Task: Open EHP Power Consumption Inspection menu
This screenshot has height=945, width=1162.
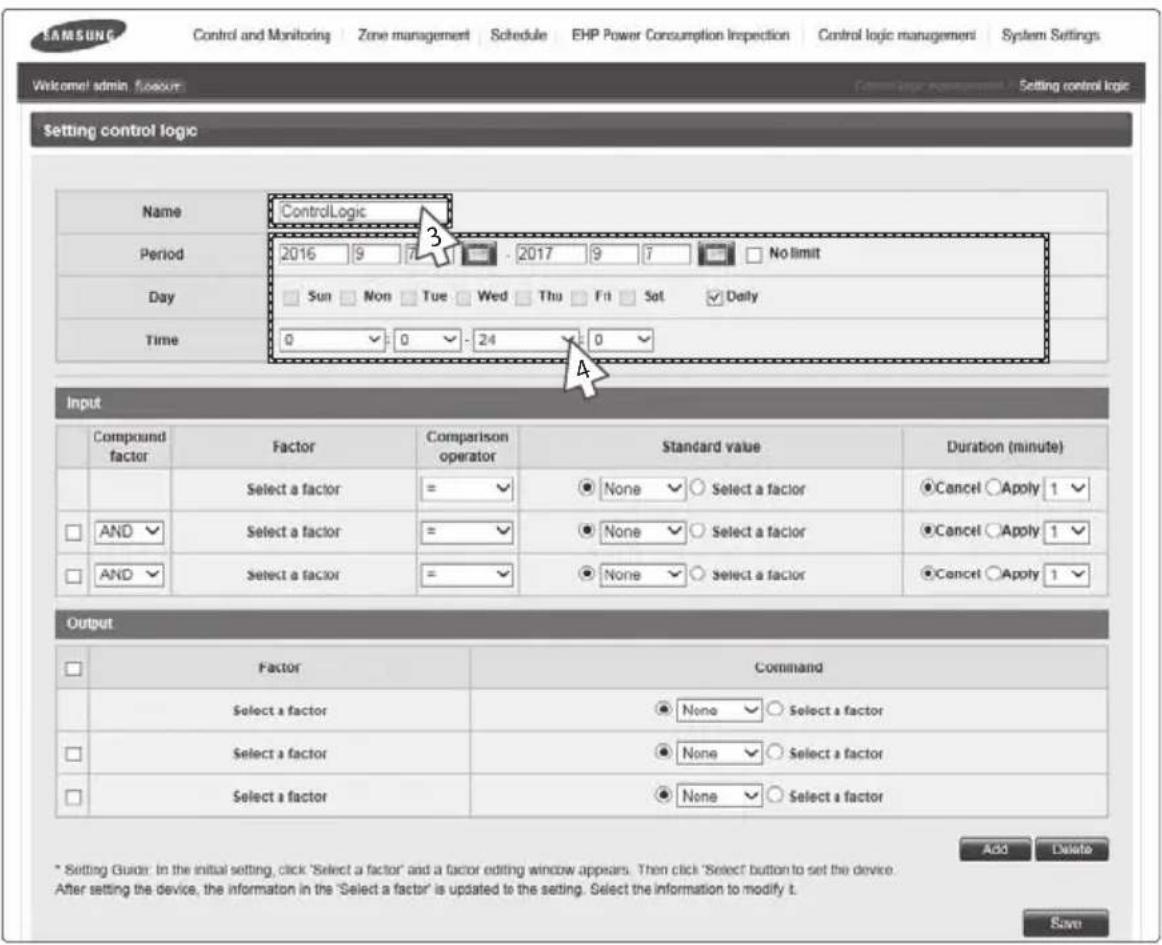Action: coord(680,35)
